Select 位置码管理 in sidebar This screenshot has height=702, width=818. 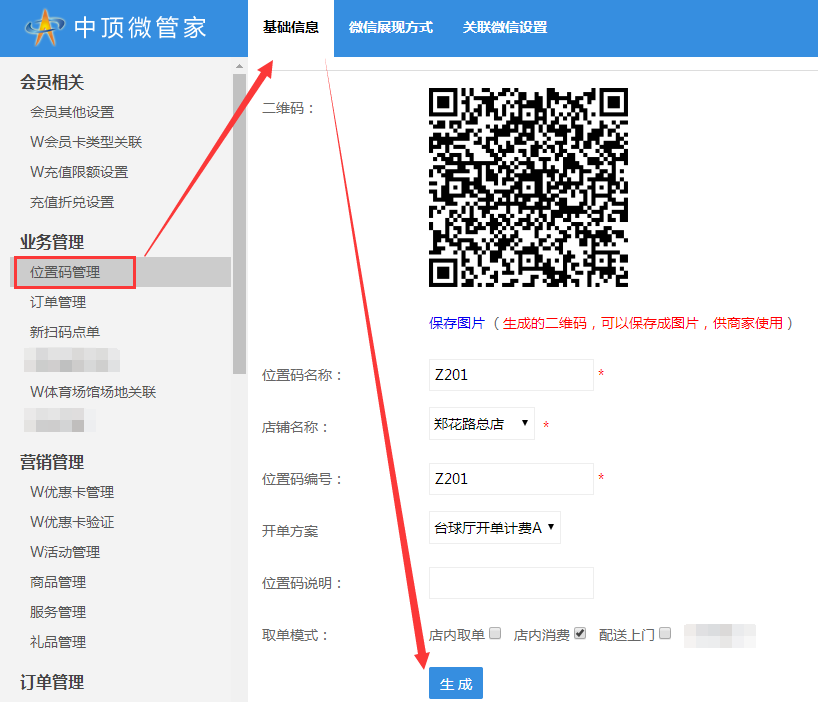coord(65,272)
